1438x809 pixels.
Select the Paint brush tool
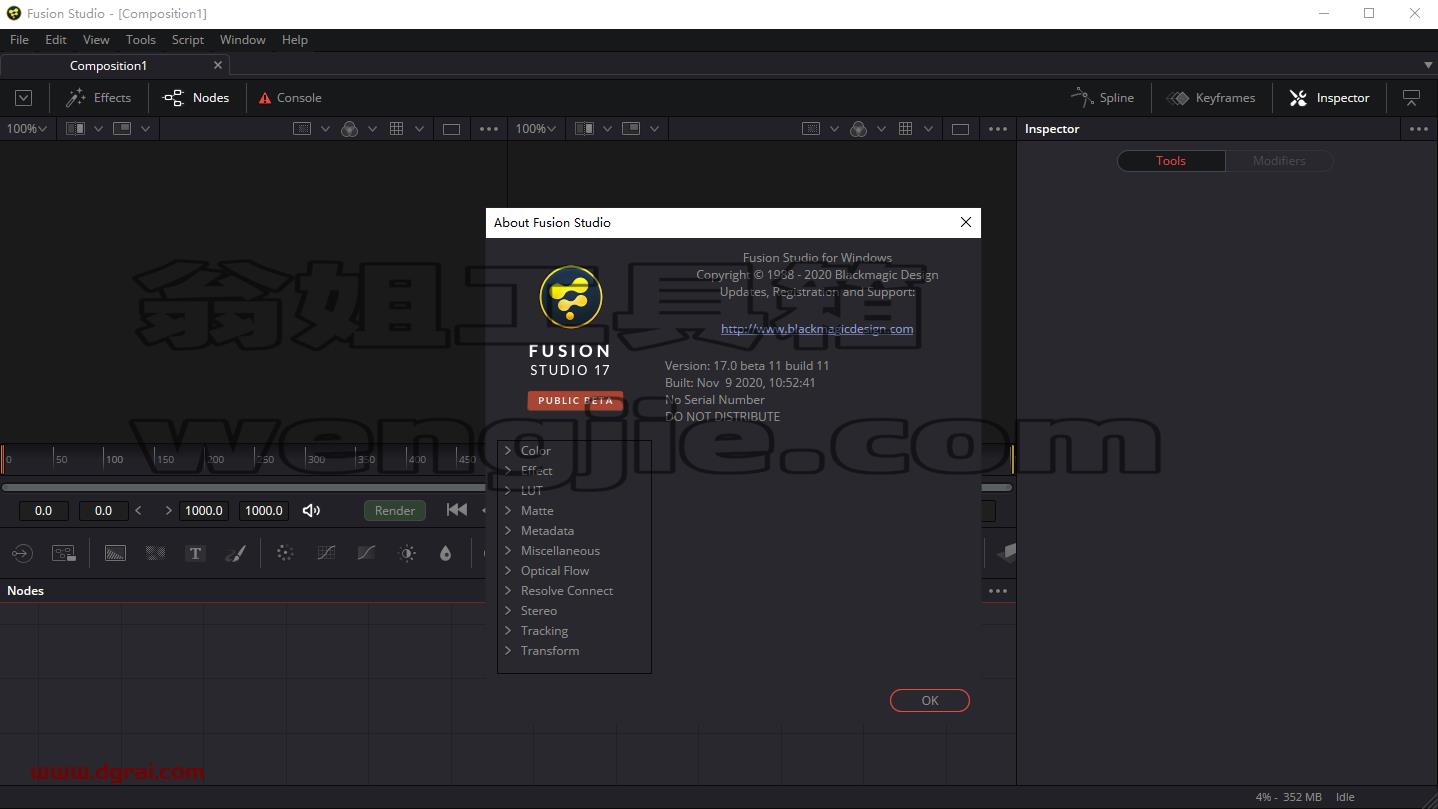tap(236, 553)
